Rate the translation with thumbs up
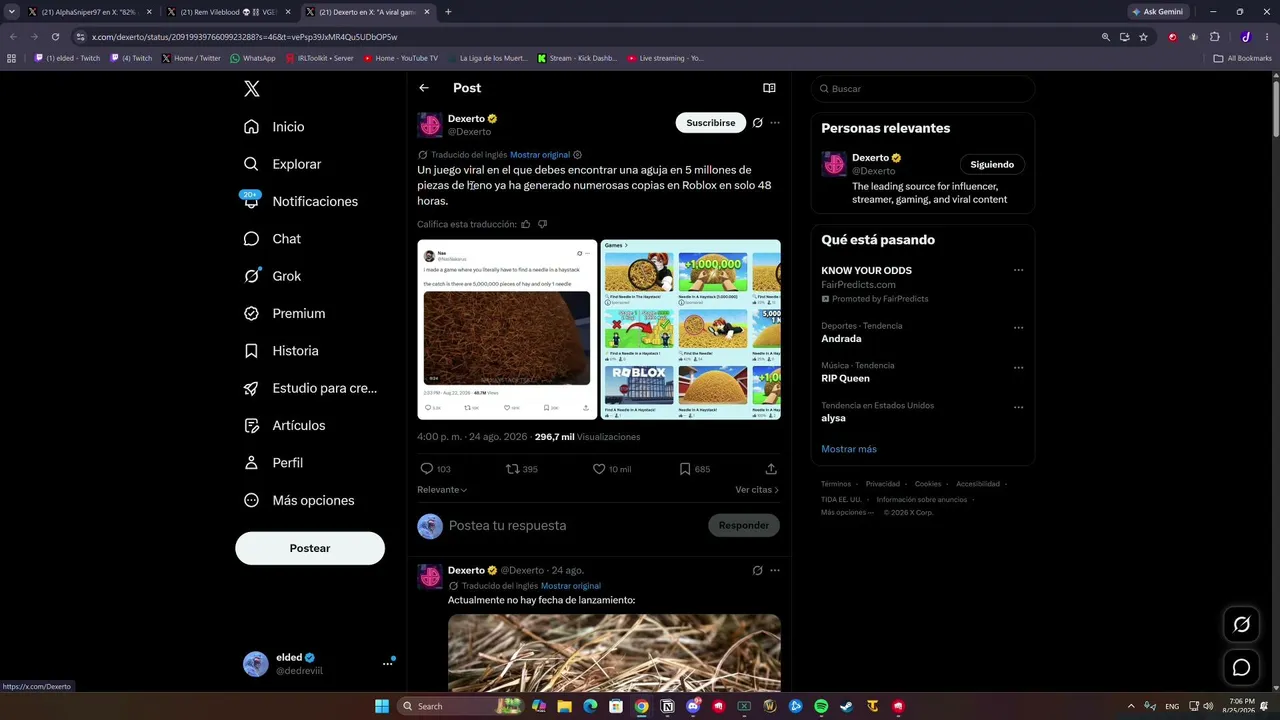 [526, 224]
